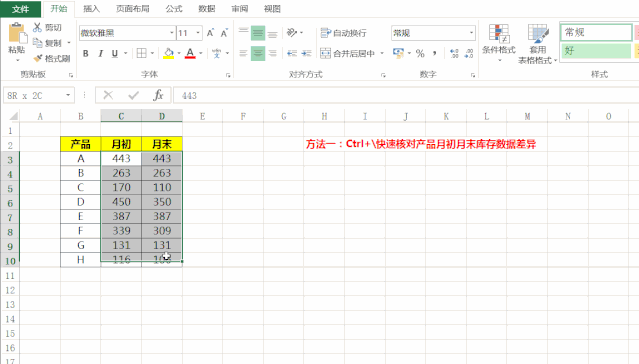Select column header E
639x364 pixels.
point(203,117)
